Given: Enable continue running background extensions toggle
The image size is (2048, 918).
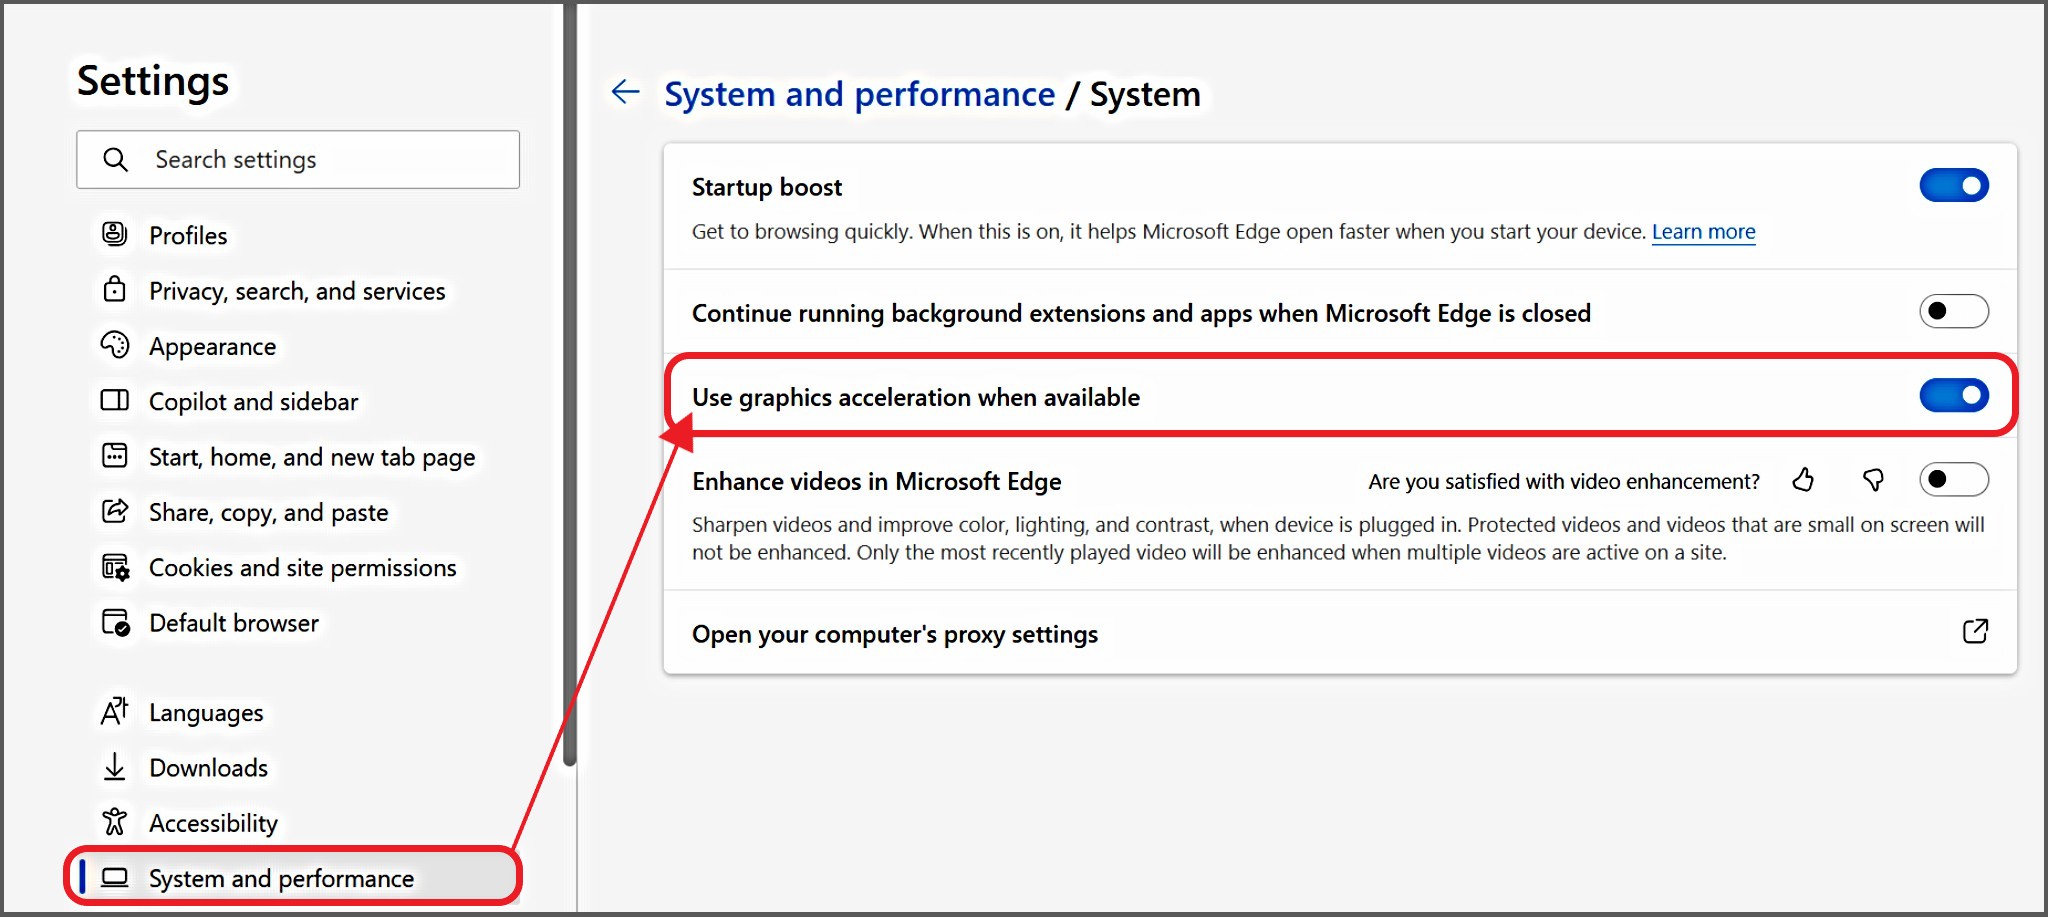Looking at the screenshot, I should (1953, 312).
